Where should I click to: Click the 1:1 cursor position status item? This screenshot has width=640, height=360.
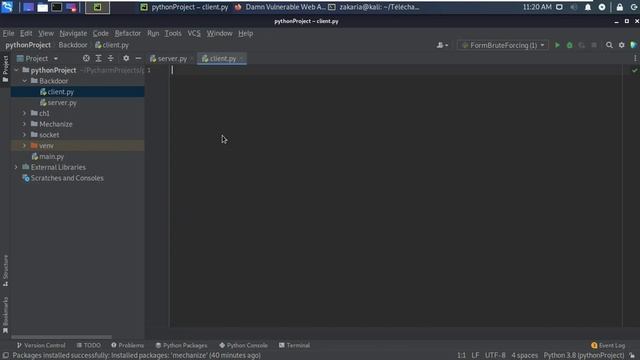[461, 356]
